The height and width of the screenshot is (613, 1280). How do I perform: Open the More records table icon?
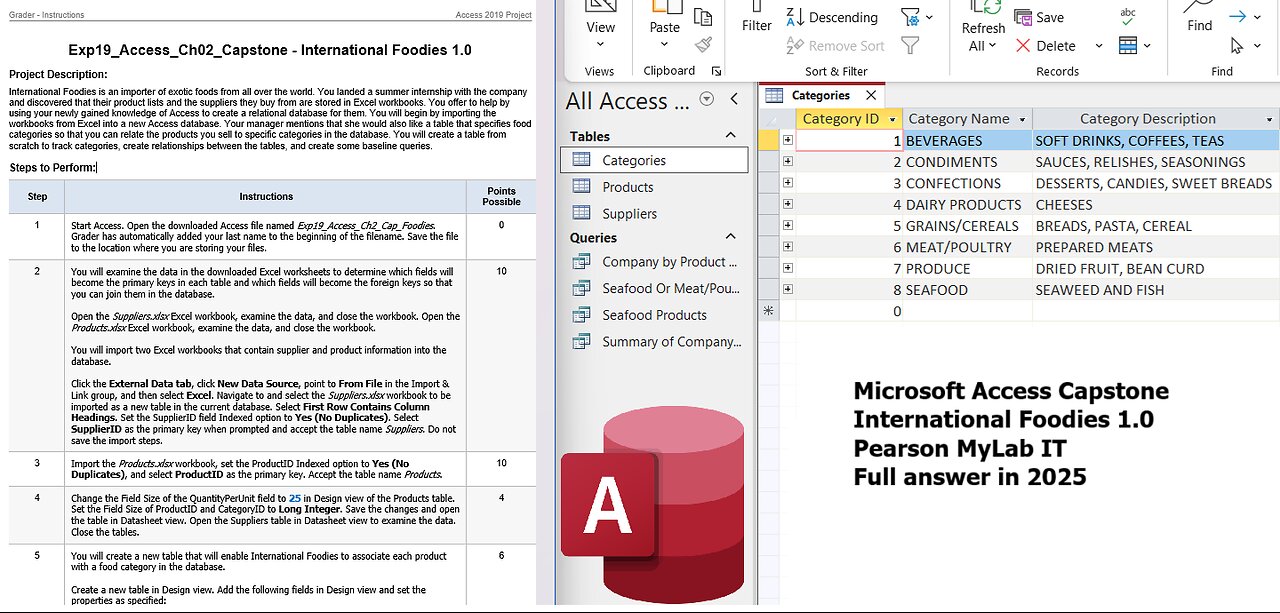(1133, 45)
